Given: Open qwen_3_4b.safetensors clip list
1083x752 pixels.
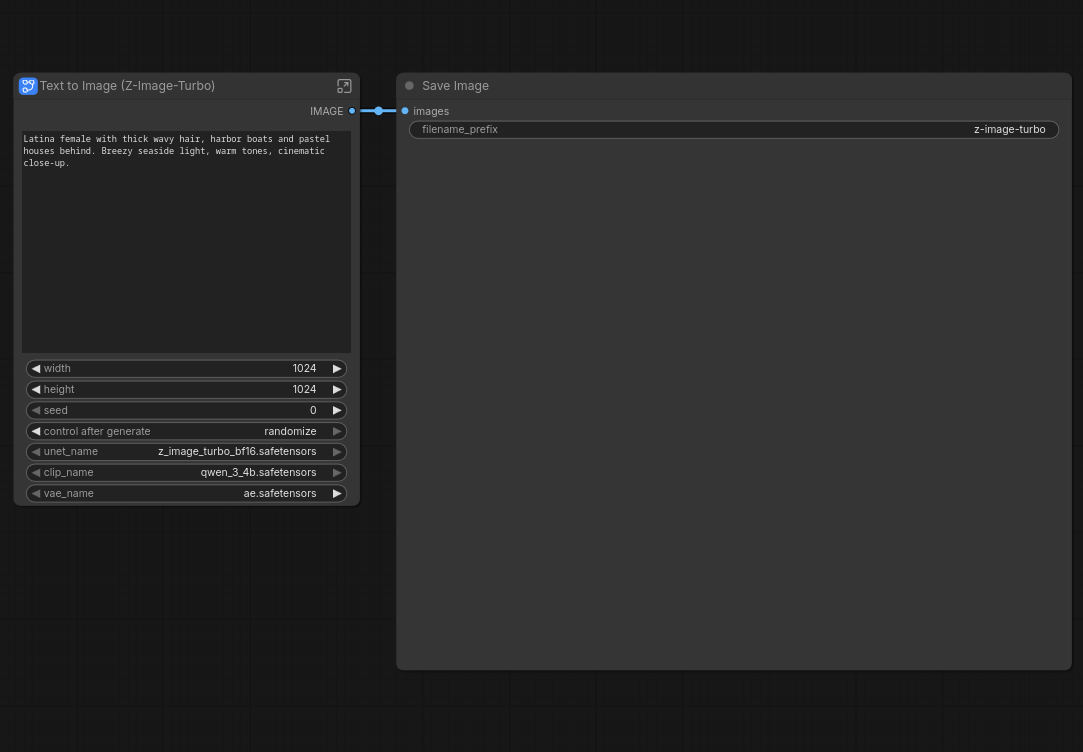Looking at the screenshot, I should [258, 472].
